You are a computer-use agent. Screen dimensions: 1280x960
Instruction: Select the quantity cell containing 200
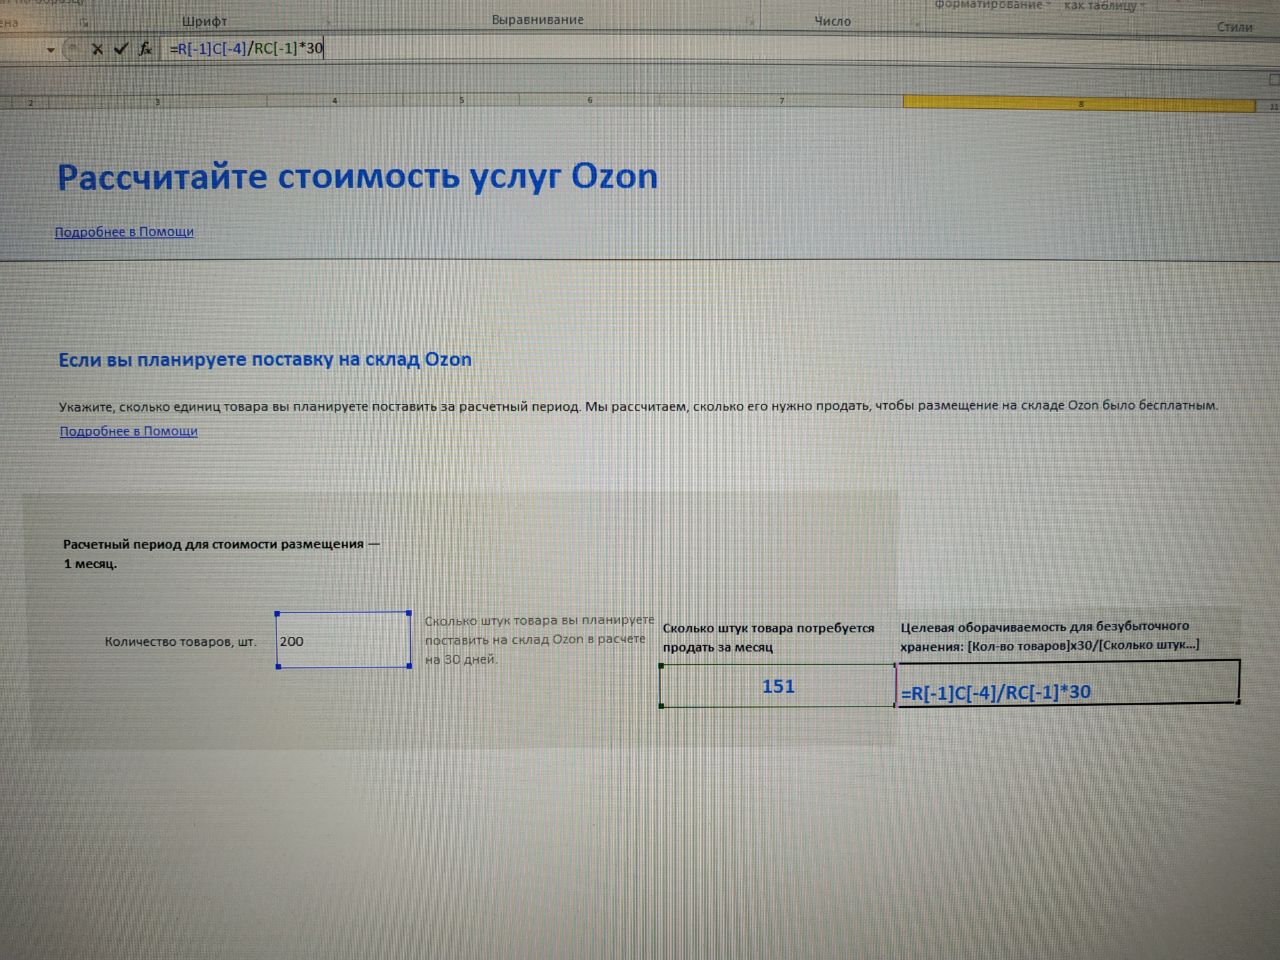pos(343,641)
